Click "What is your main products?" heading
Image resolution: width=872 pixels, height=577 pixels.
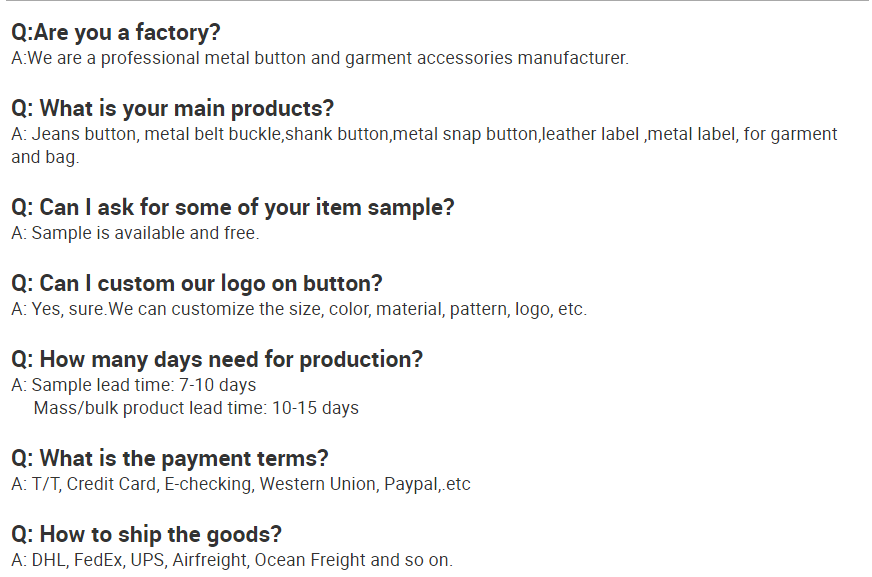[172, 109]
